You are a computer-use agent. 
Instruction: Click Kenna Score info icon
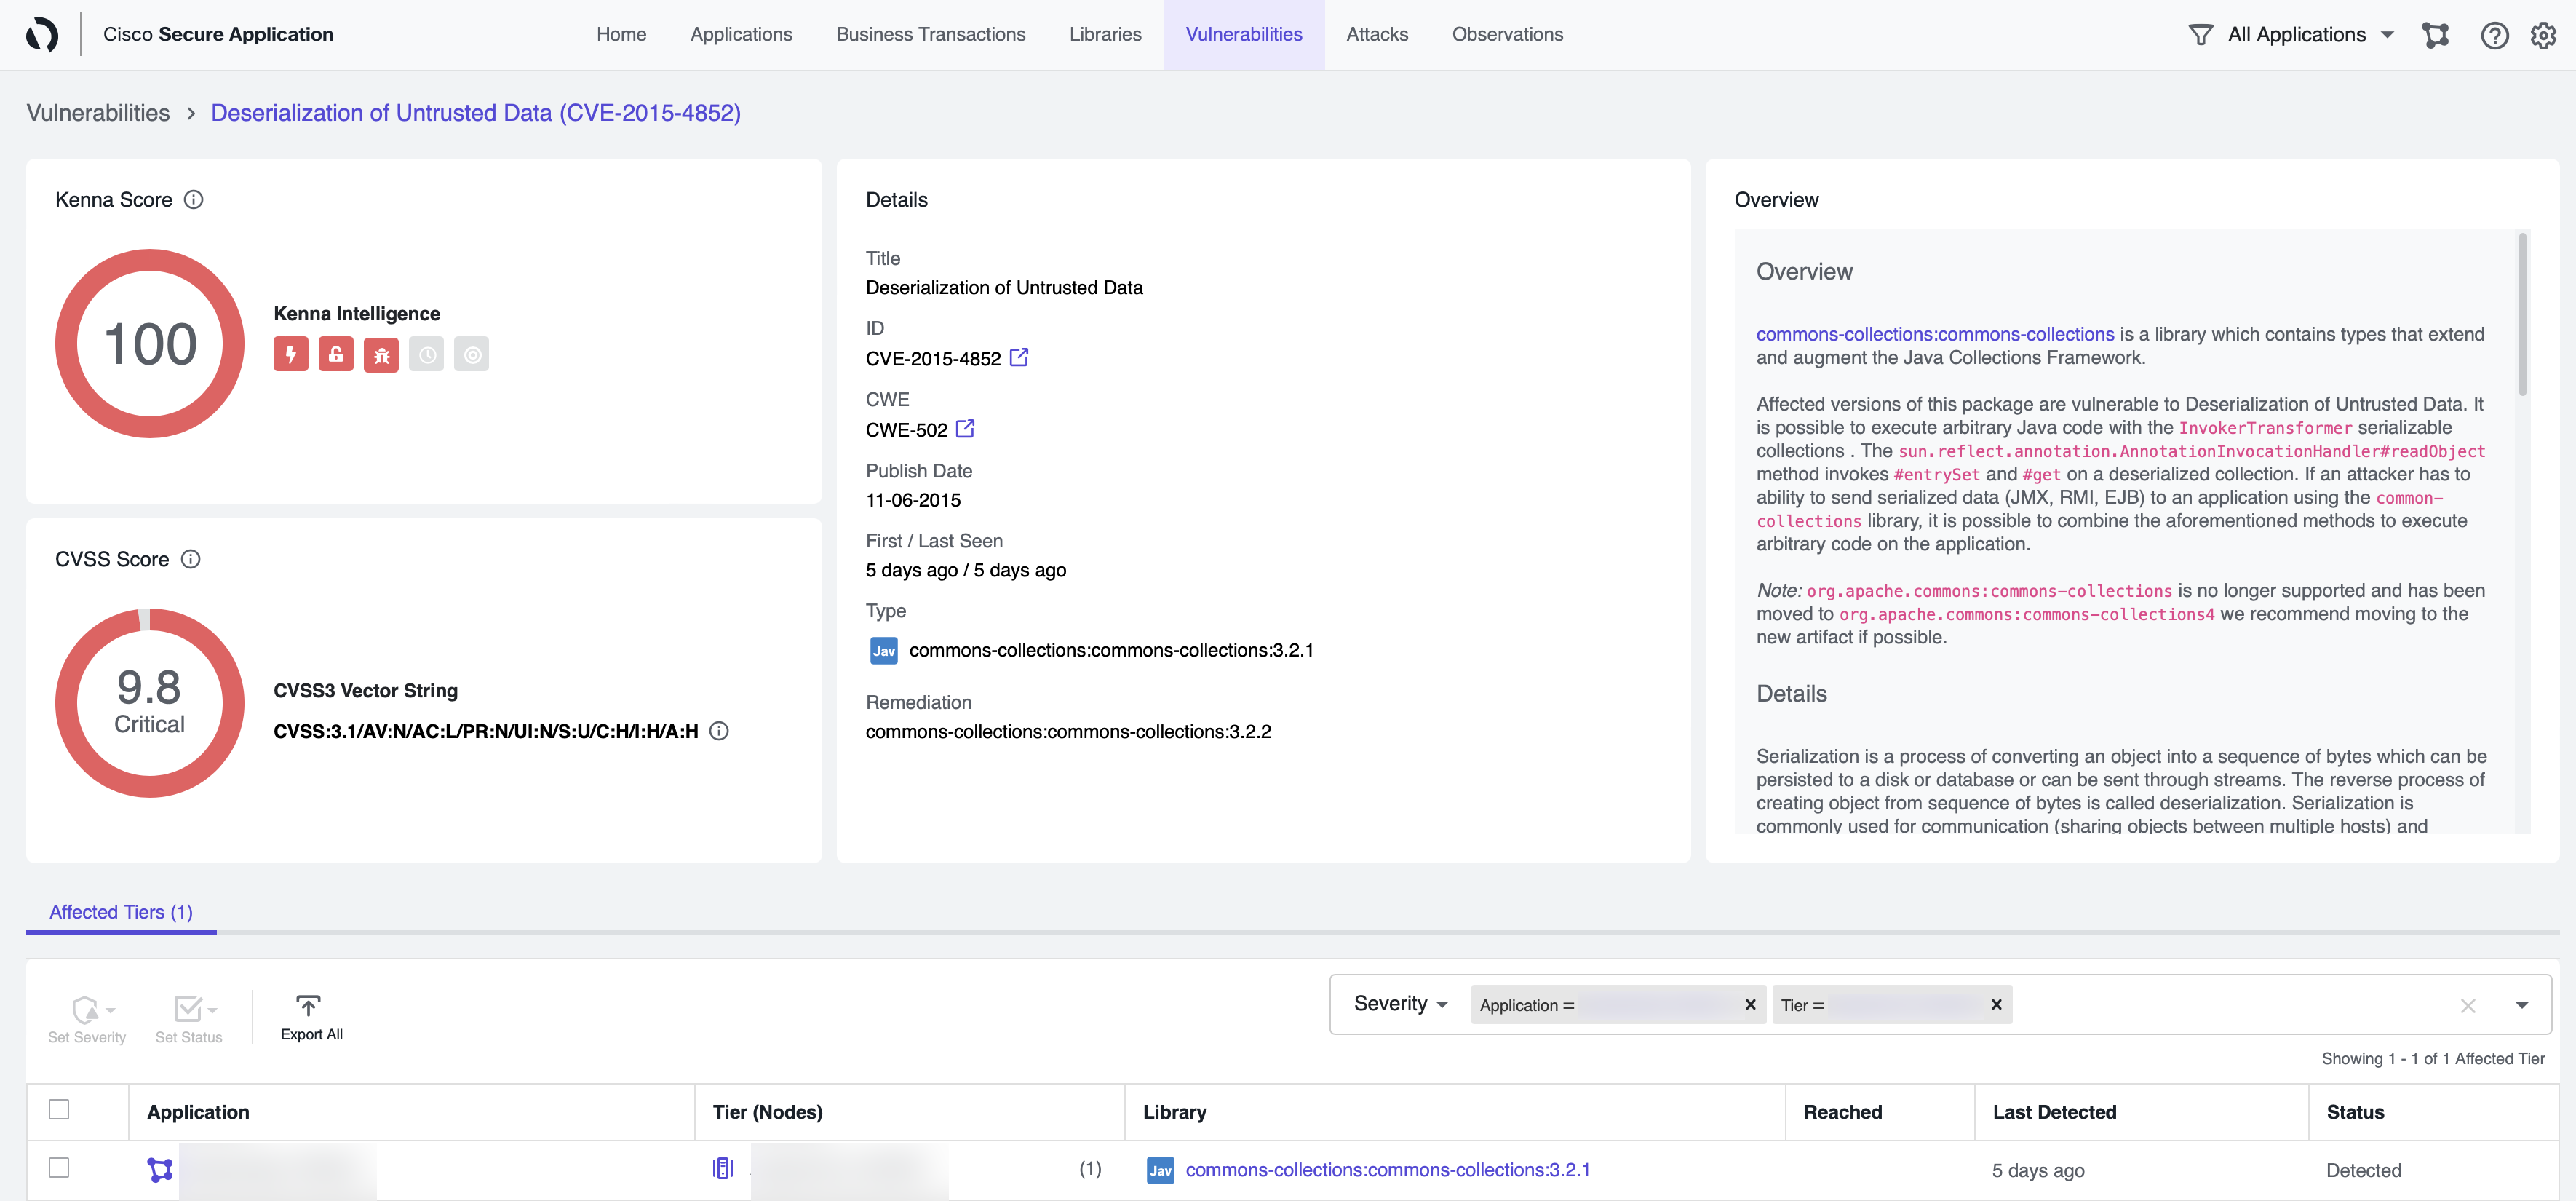point(194,199)
